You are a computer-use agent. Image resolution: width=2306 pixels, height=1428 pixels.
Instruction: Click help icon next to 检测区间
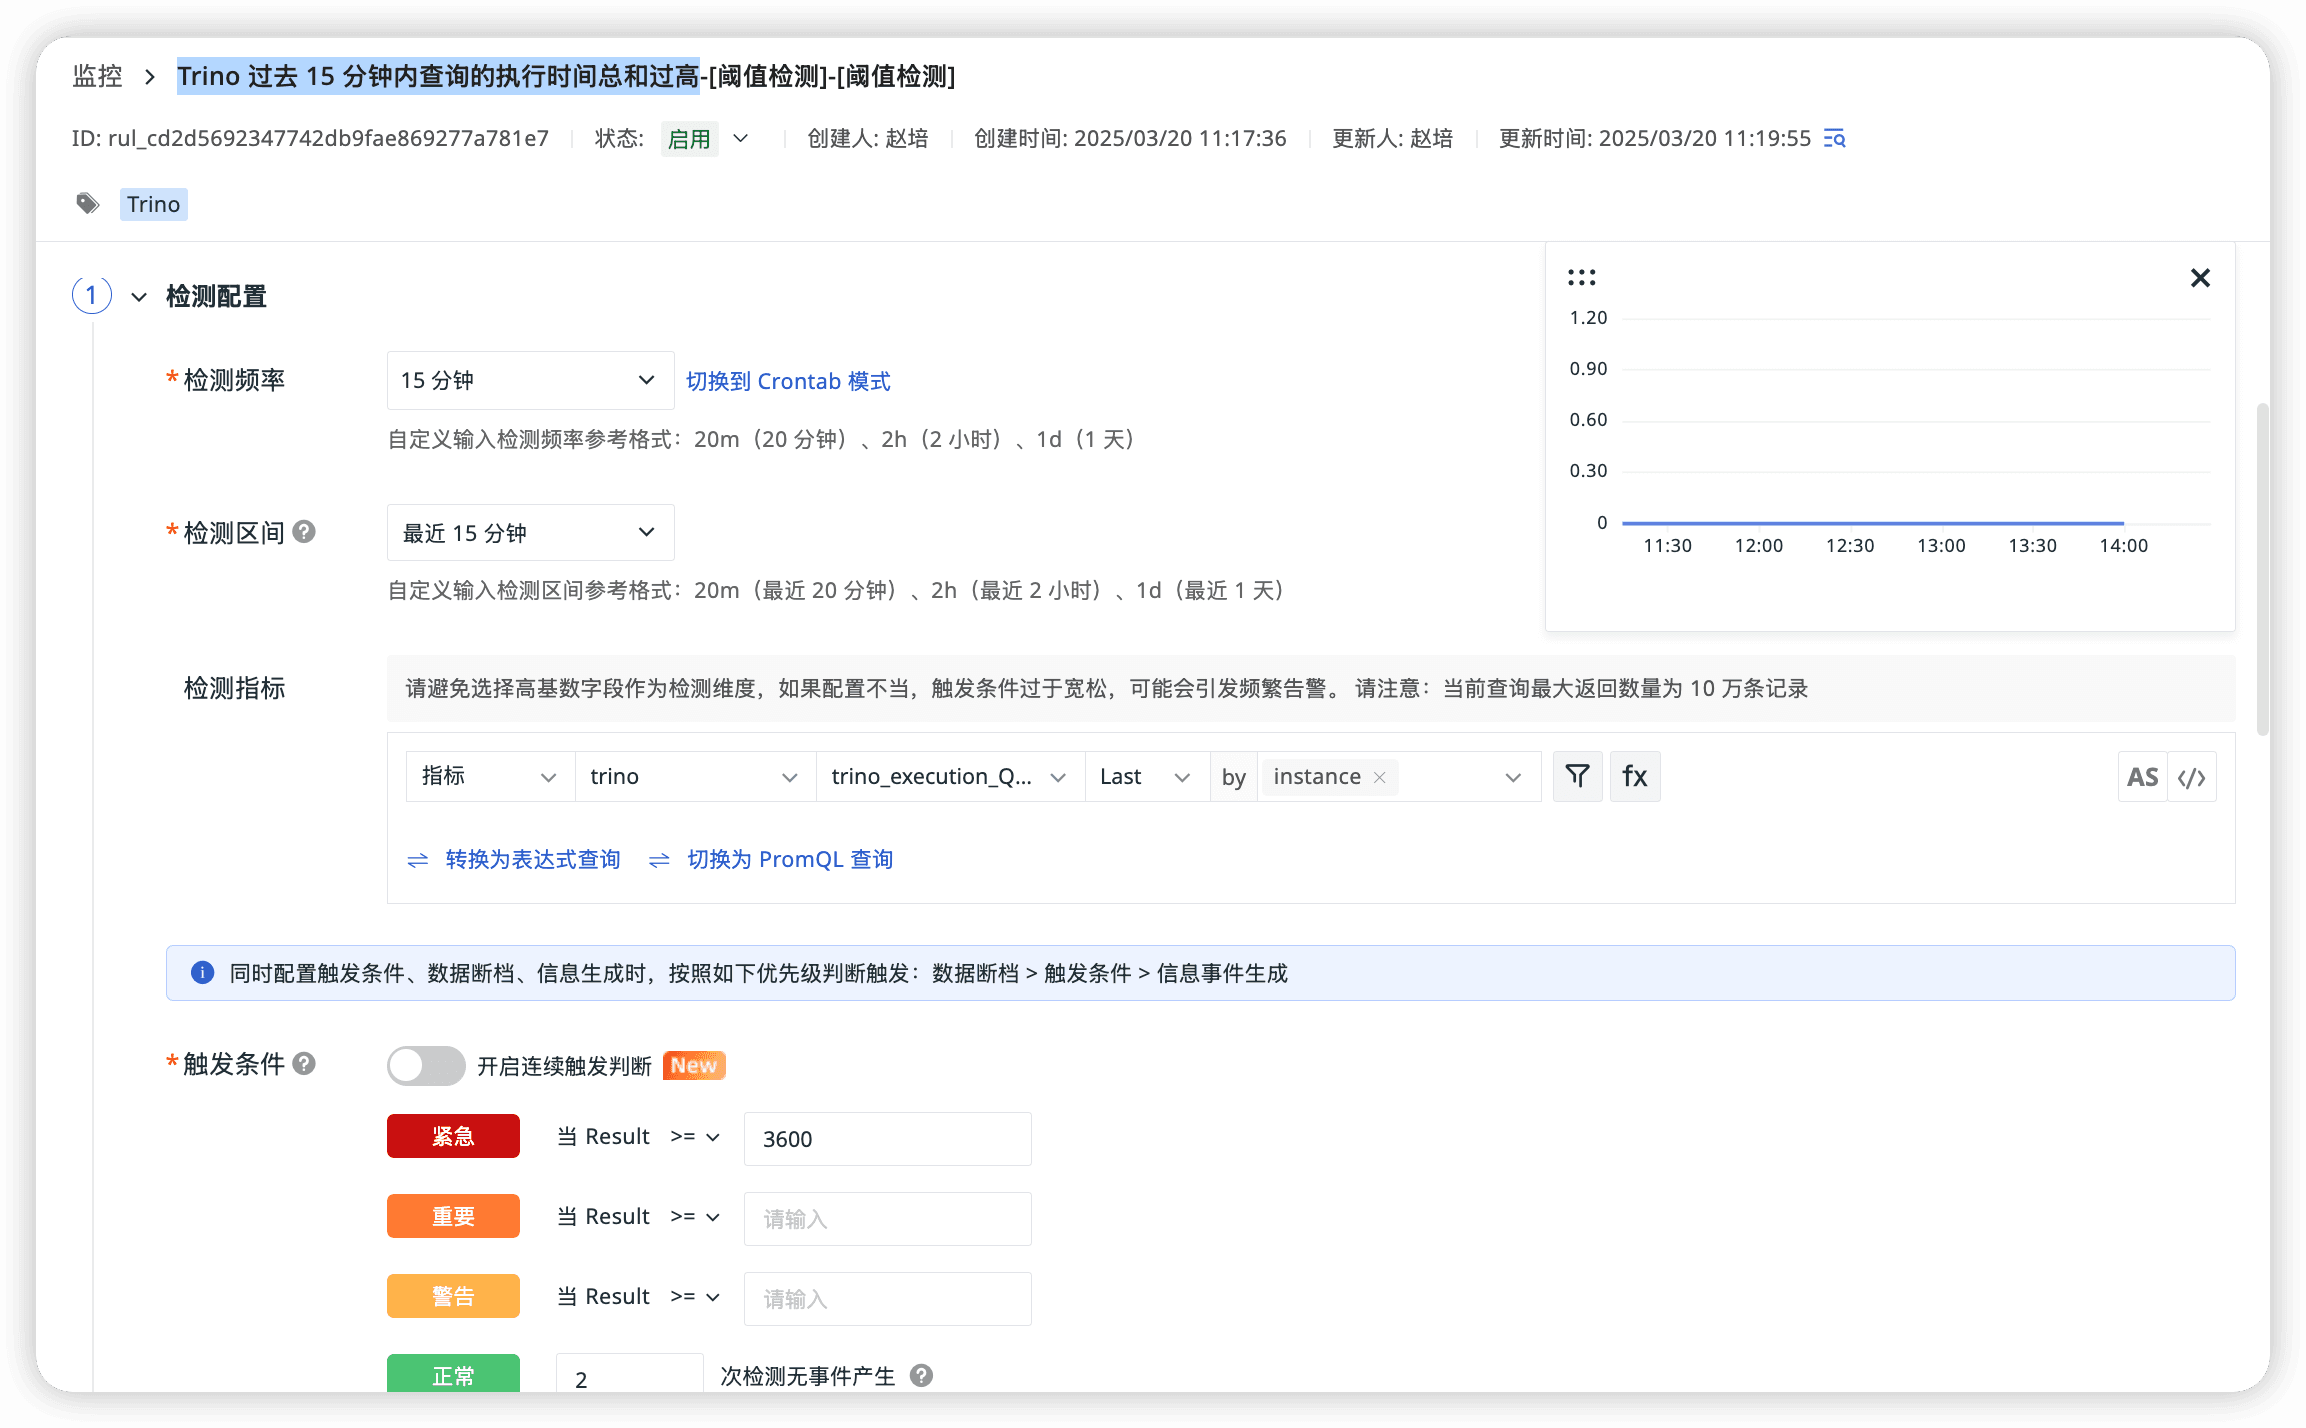[x=304, y=532]
